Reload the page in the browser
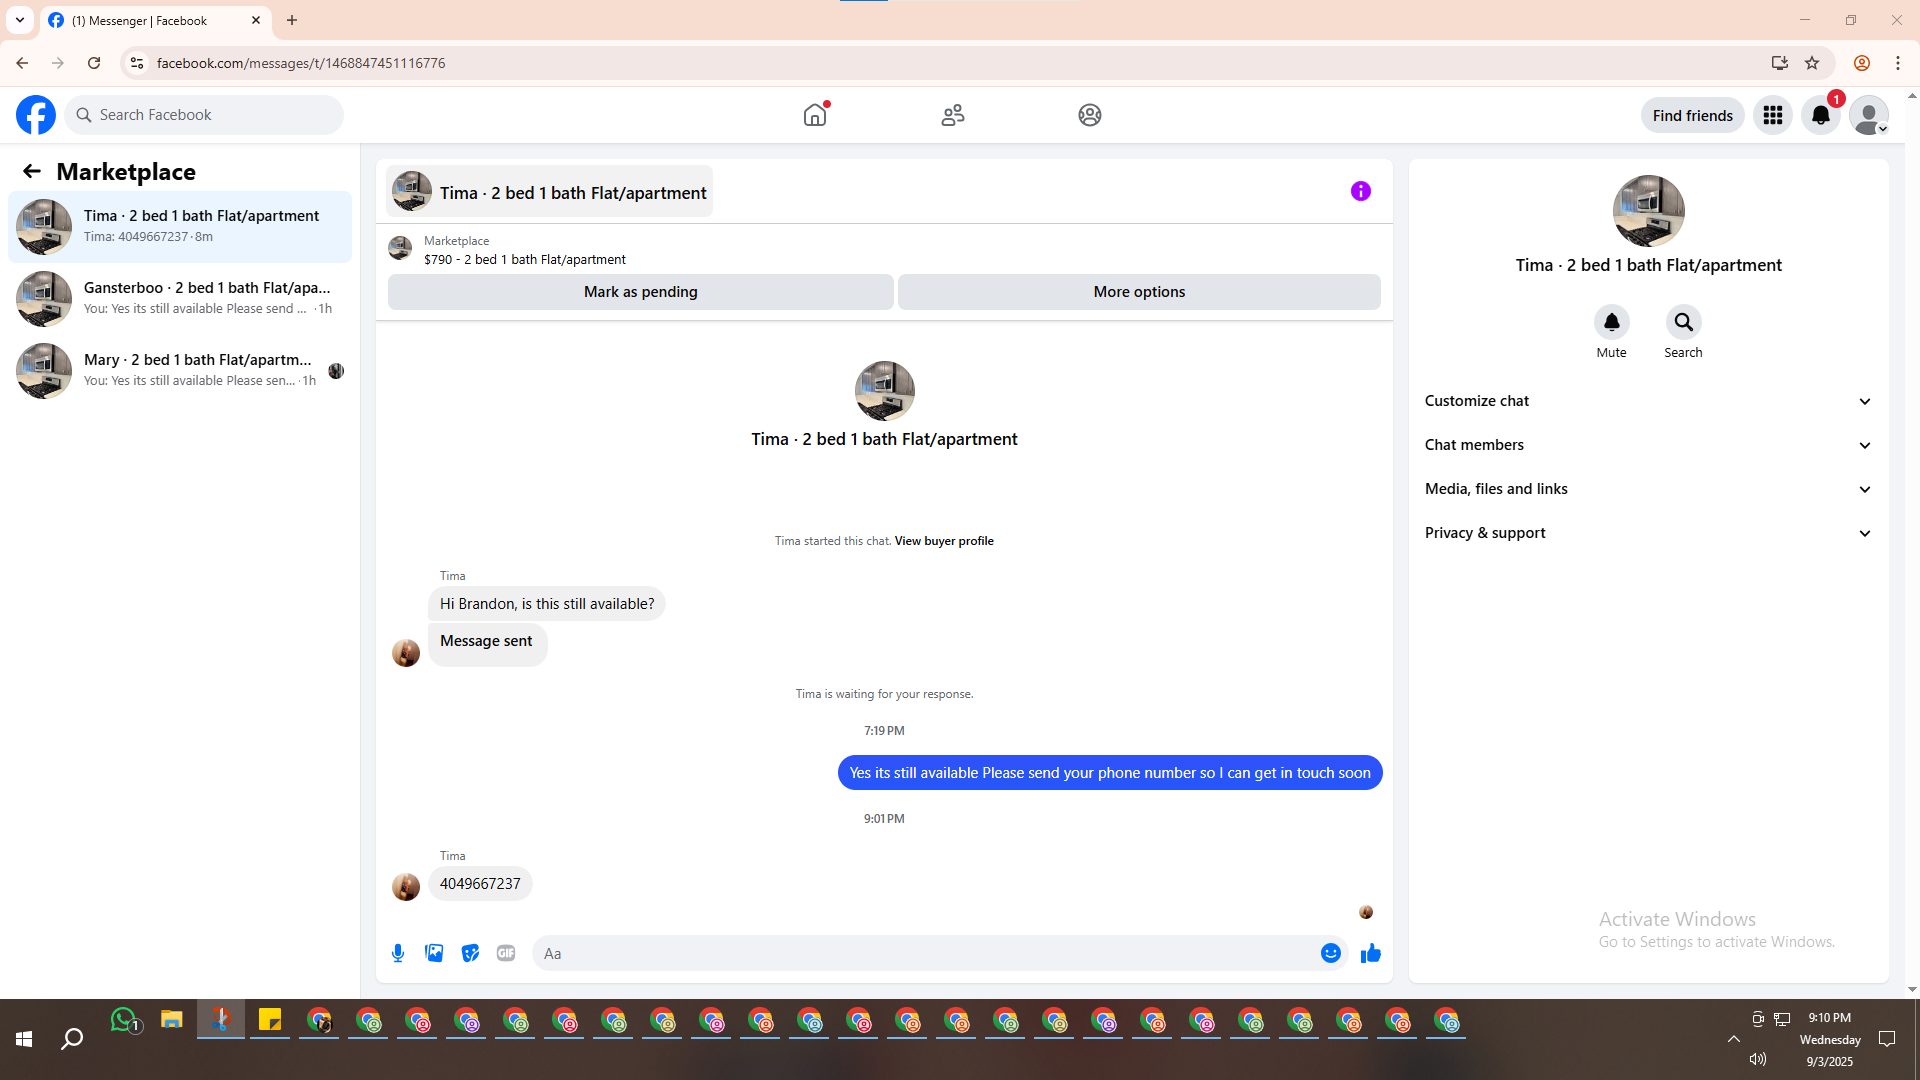1920x1080 pixels. pyautogui.click(x=94, y=63)
